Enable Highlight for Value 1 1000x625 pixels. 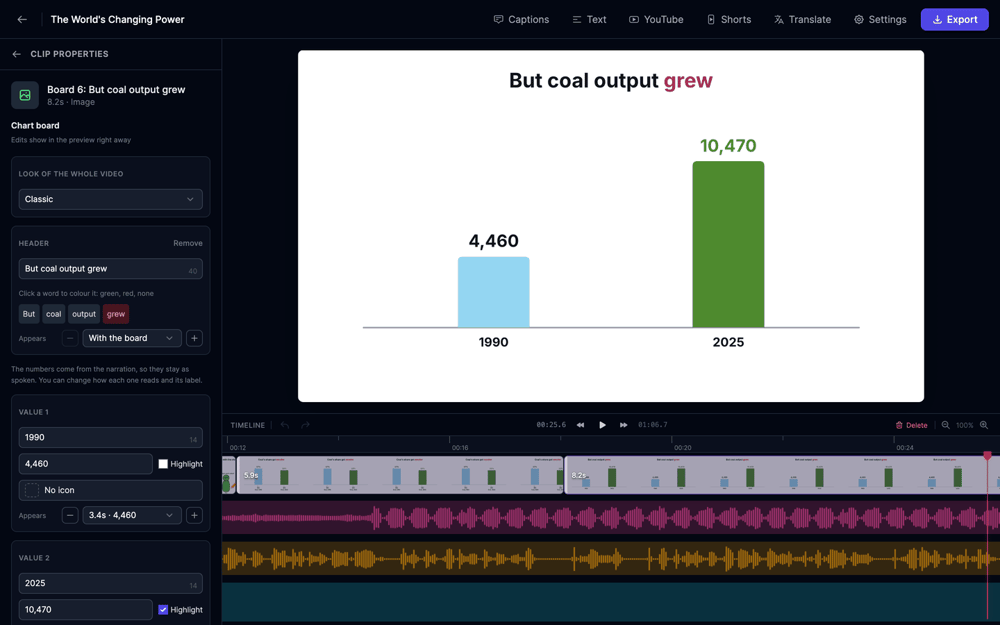(x=163, y=464)
